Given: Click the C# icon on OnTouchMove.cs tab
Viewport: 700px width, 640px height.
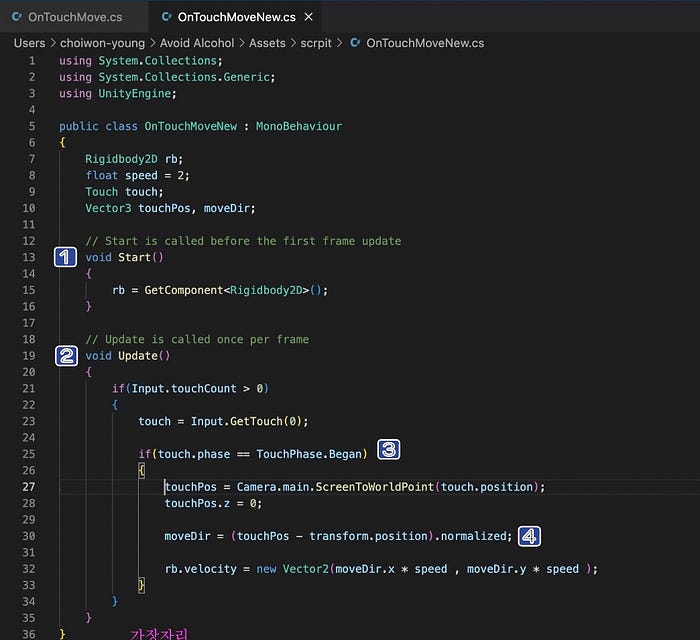Looking at the screenshot, I should [x=17, y=17].
